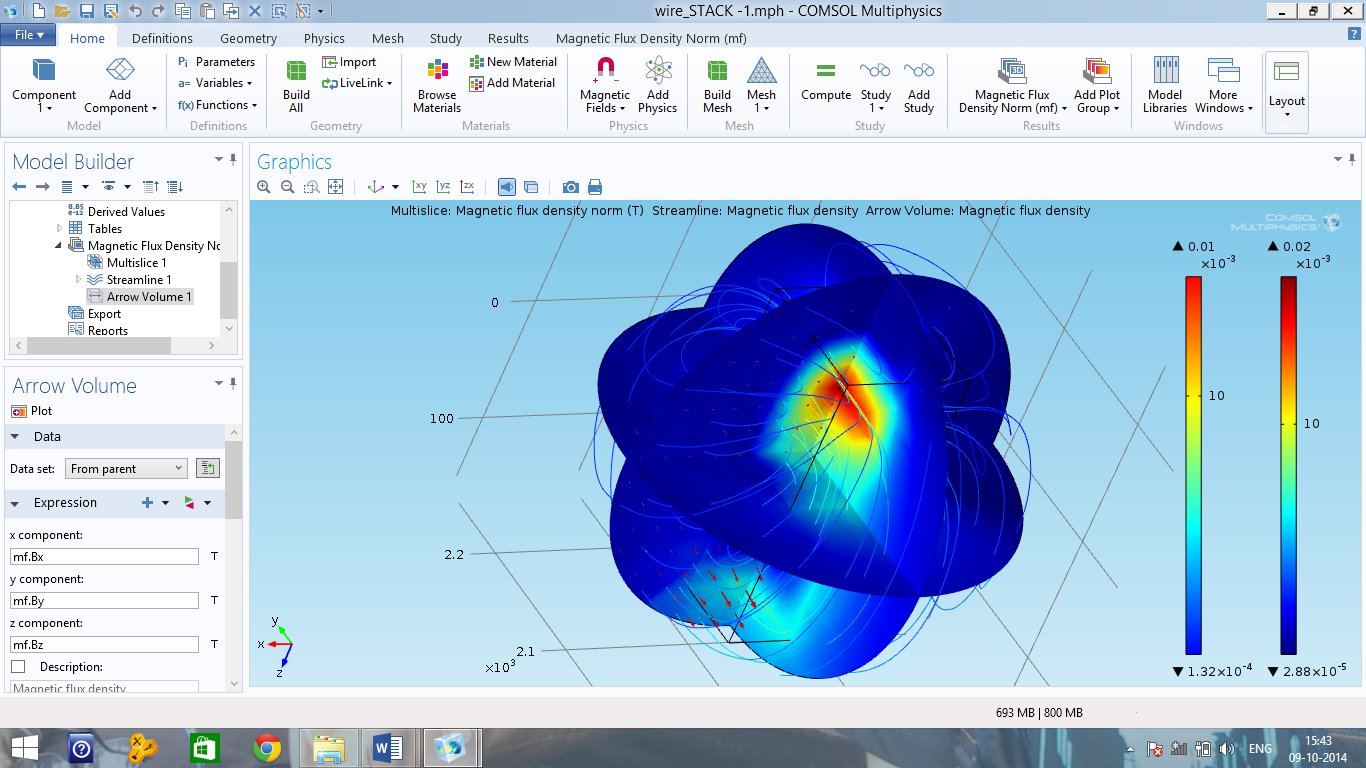This screenshot has height=768, width=1366.
Task: Collapse the Data section
Action: tap(16, 437)
